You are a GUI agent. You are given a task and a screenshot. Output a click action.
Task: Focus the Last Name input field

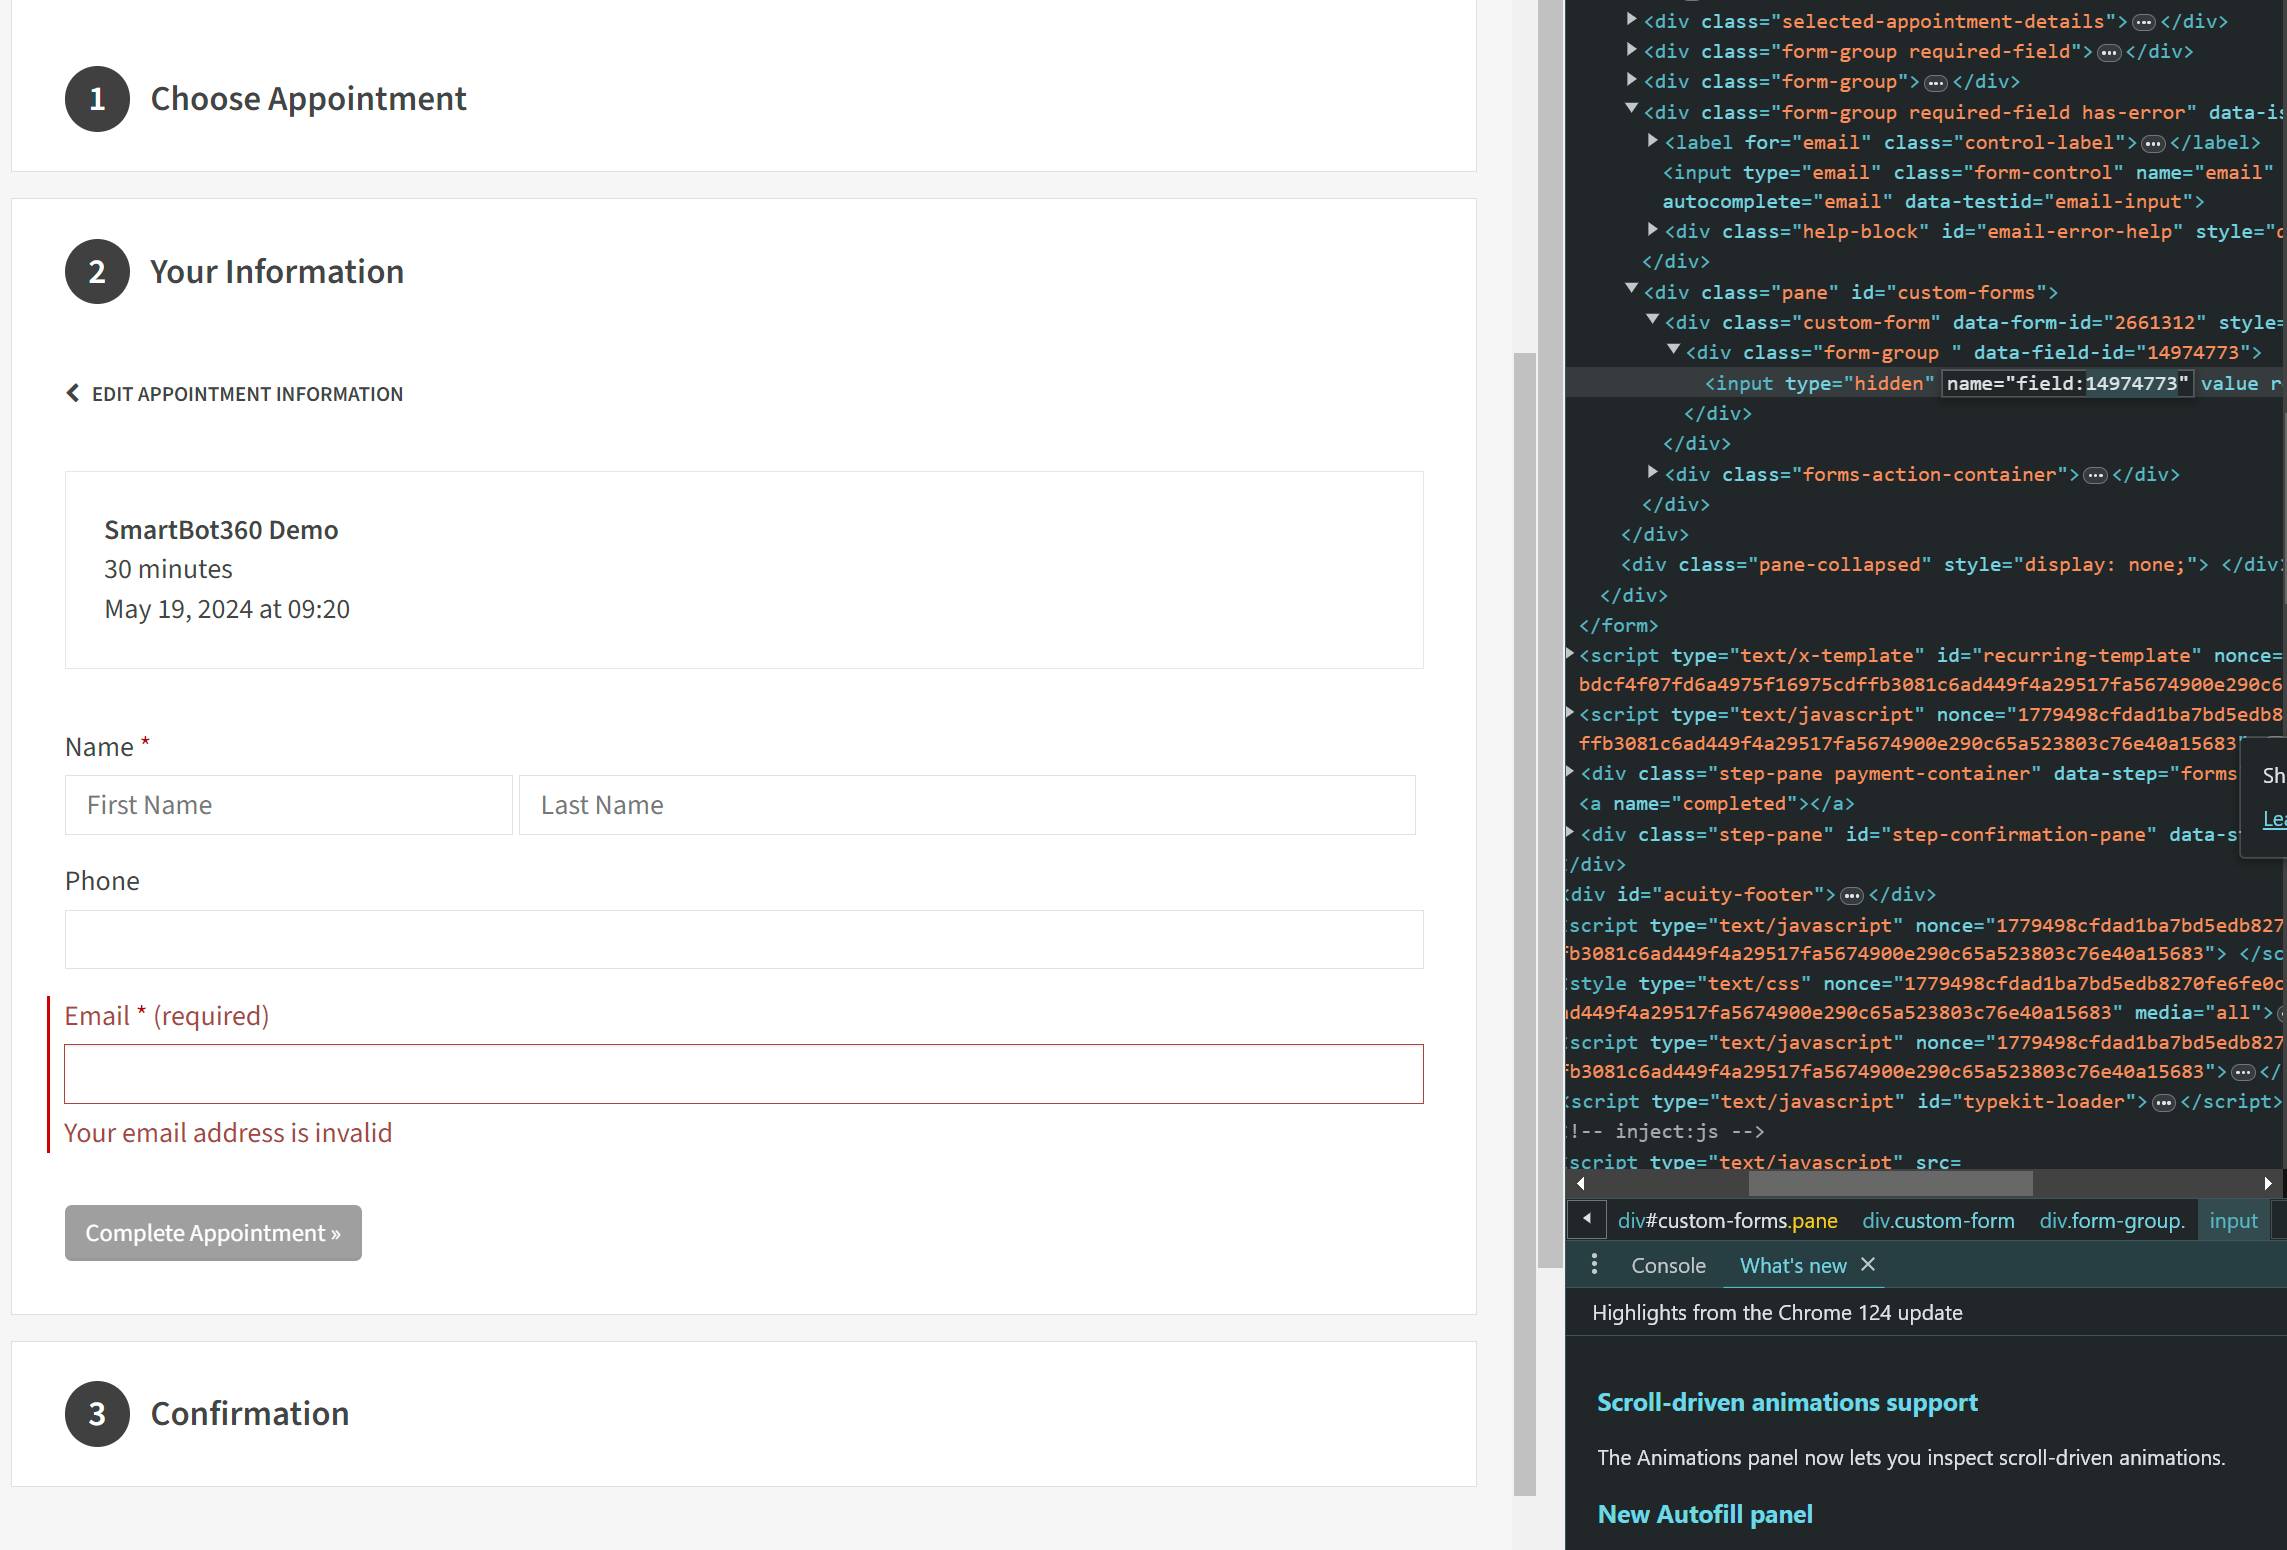[967, 805]
